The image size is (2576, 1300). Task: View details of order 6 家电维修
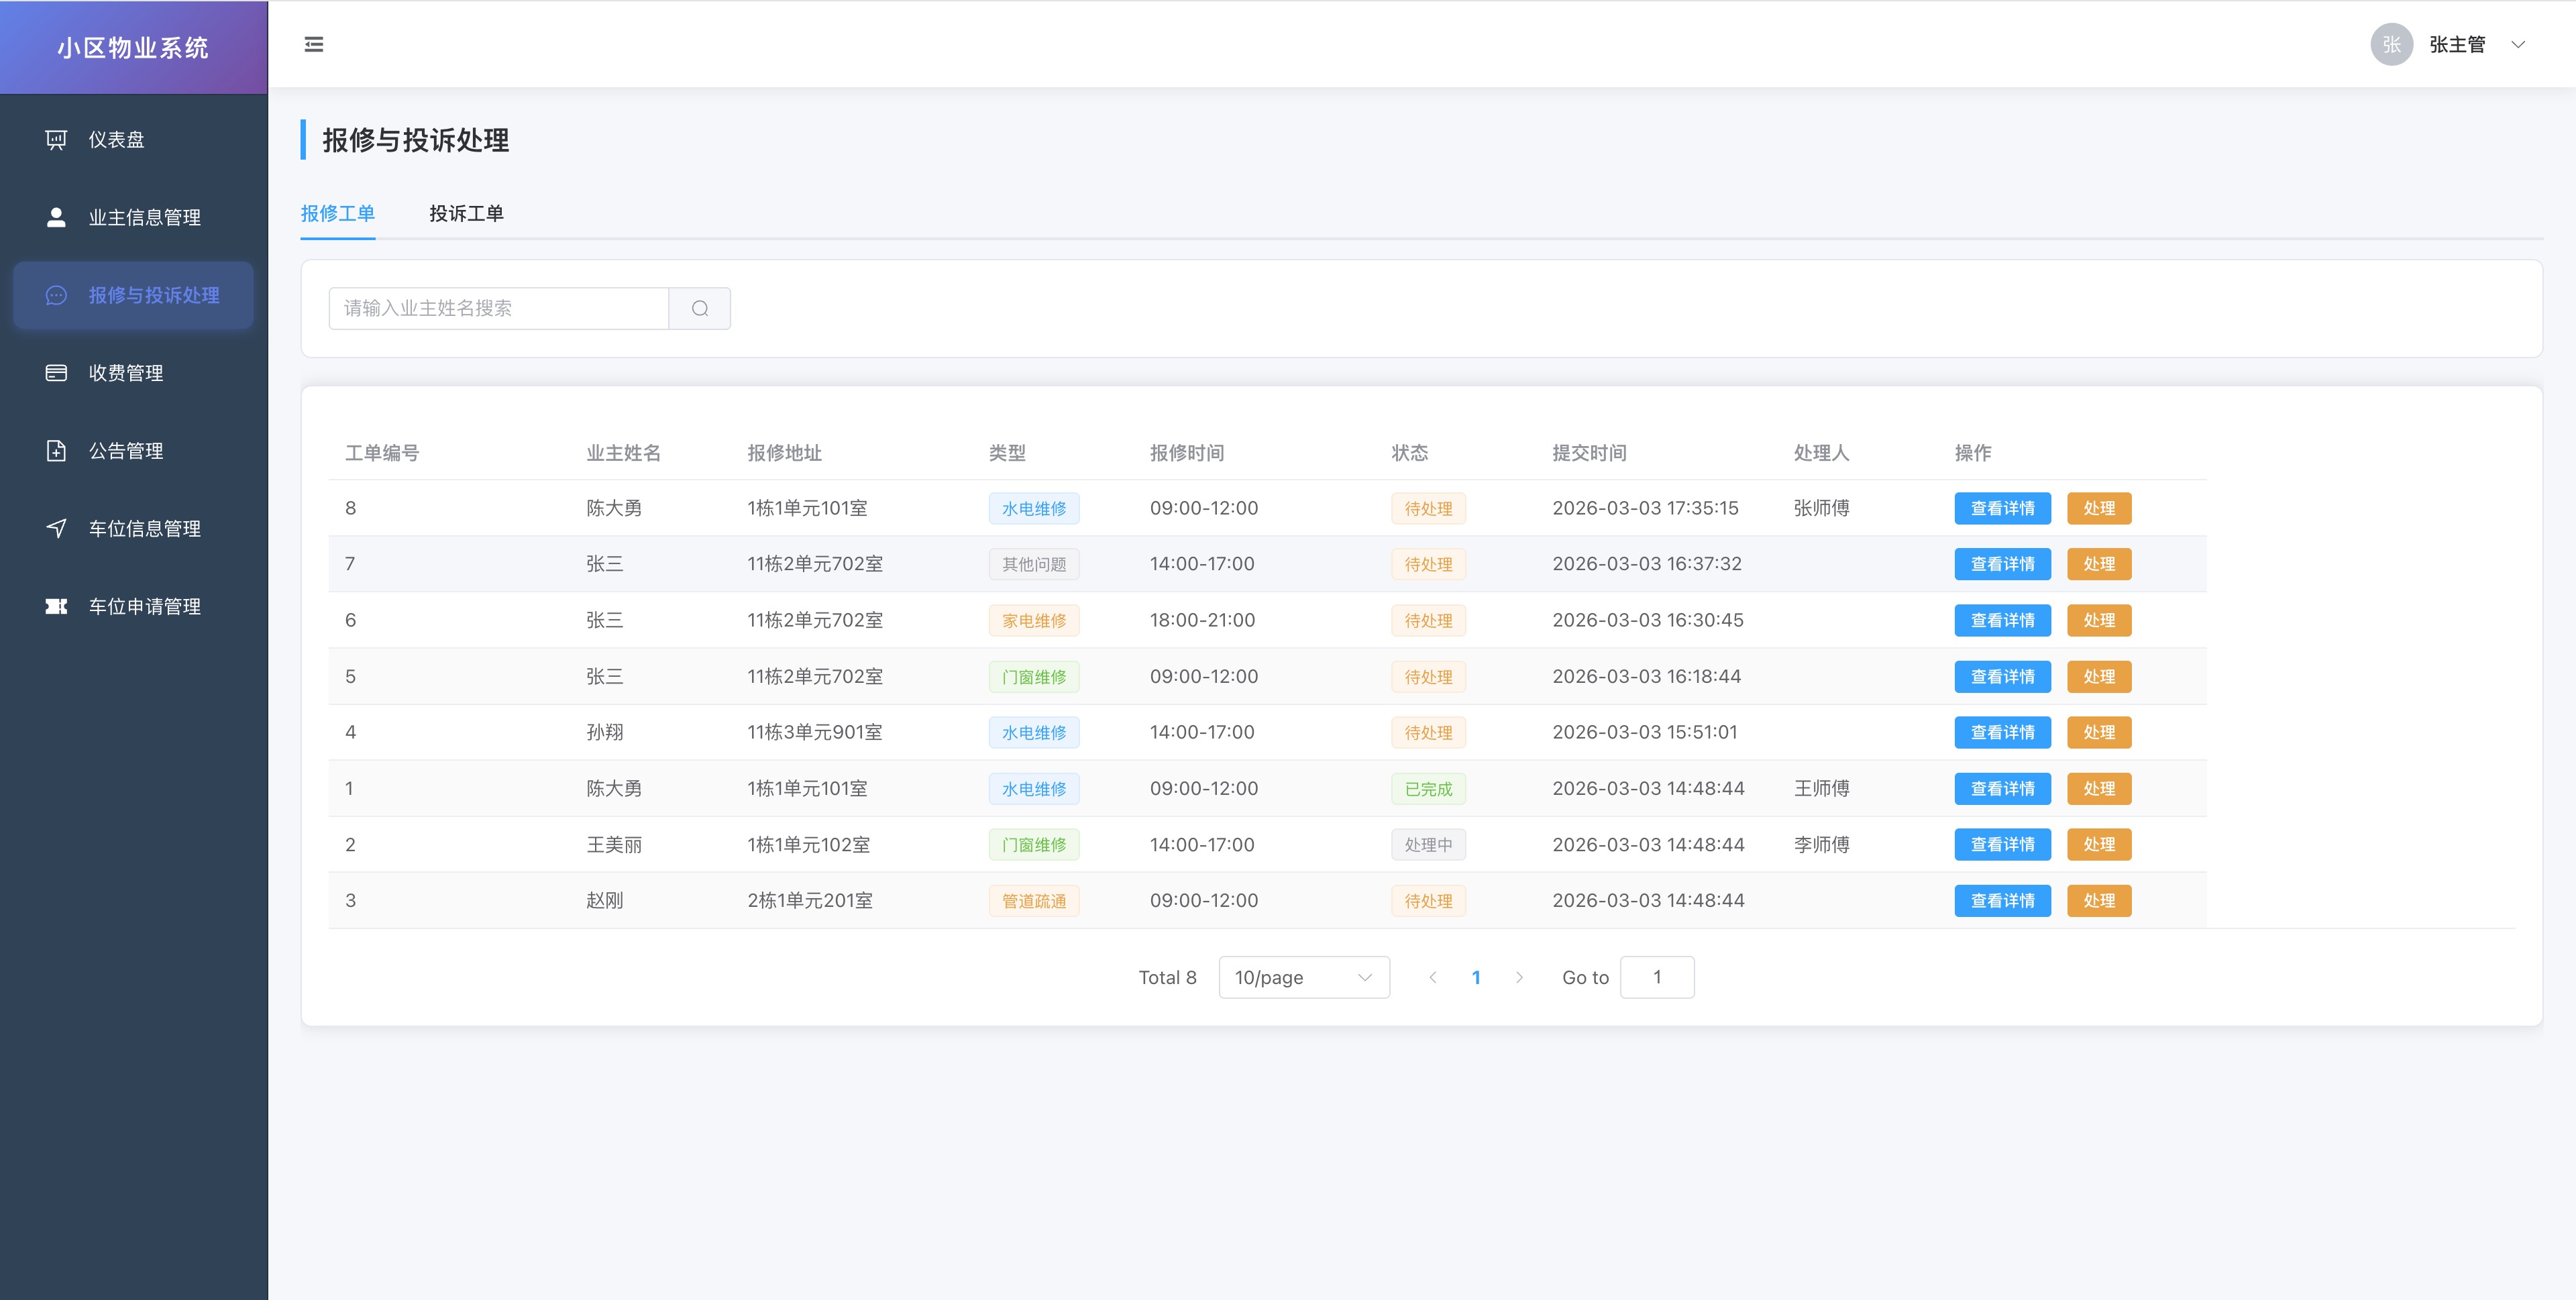[2002, 620]
